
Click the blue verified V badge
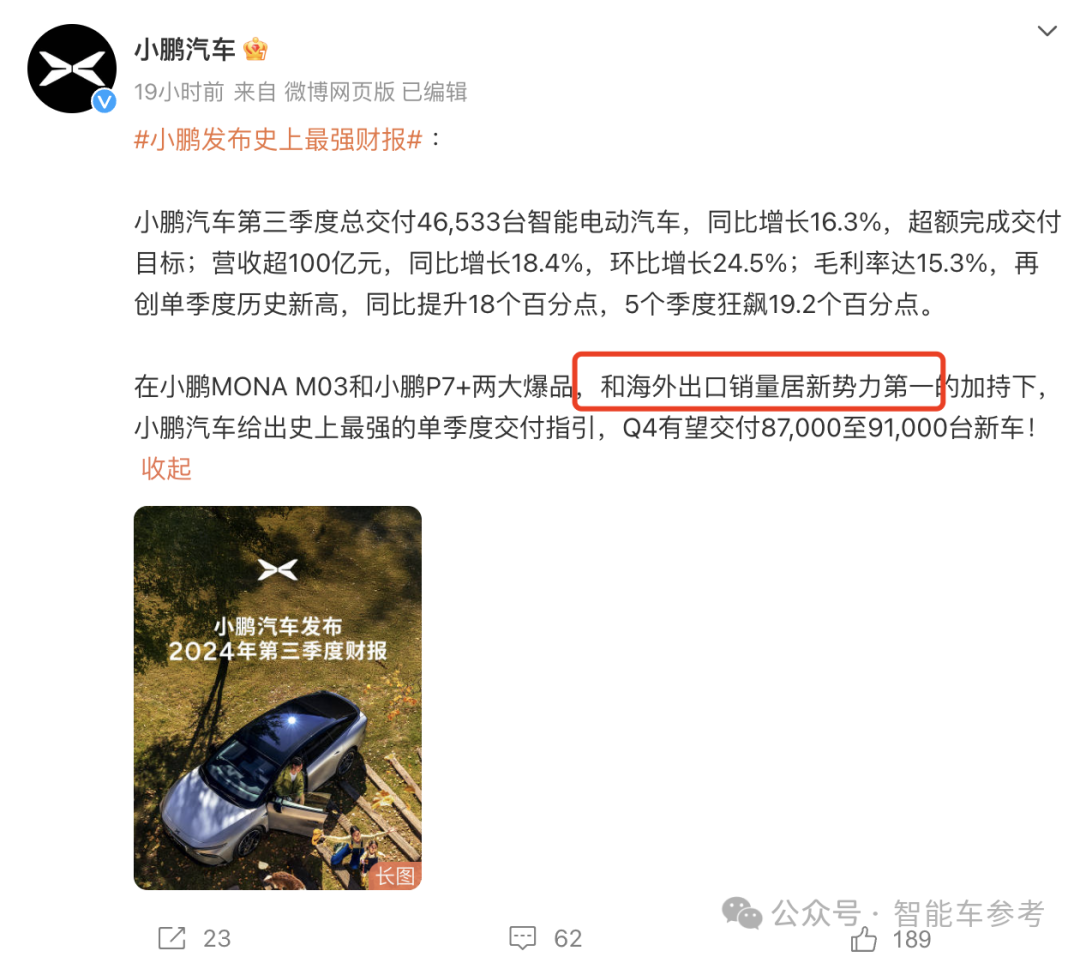coord(104,102)
